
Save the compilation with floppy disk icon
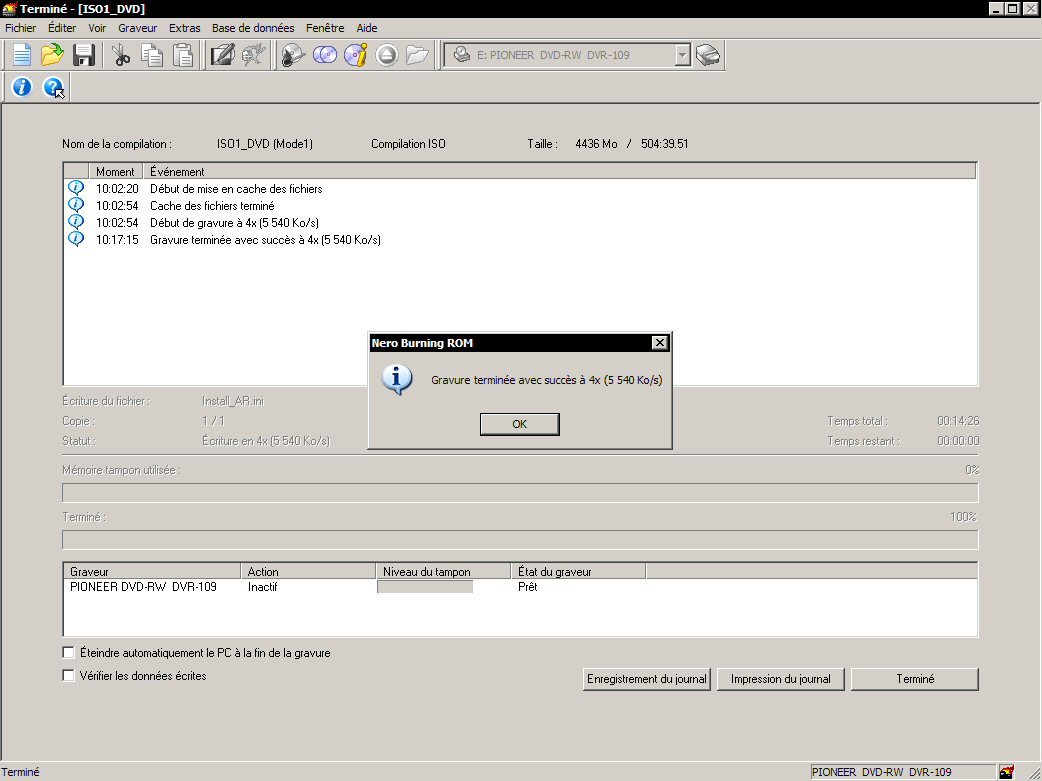pyautogui.click(x=84, y=55)
